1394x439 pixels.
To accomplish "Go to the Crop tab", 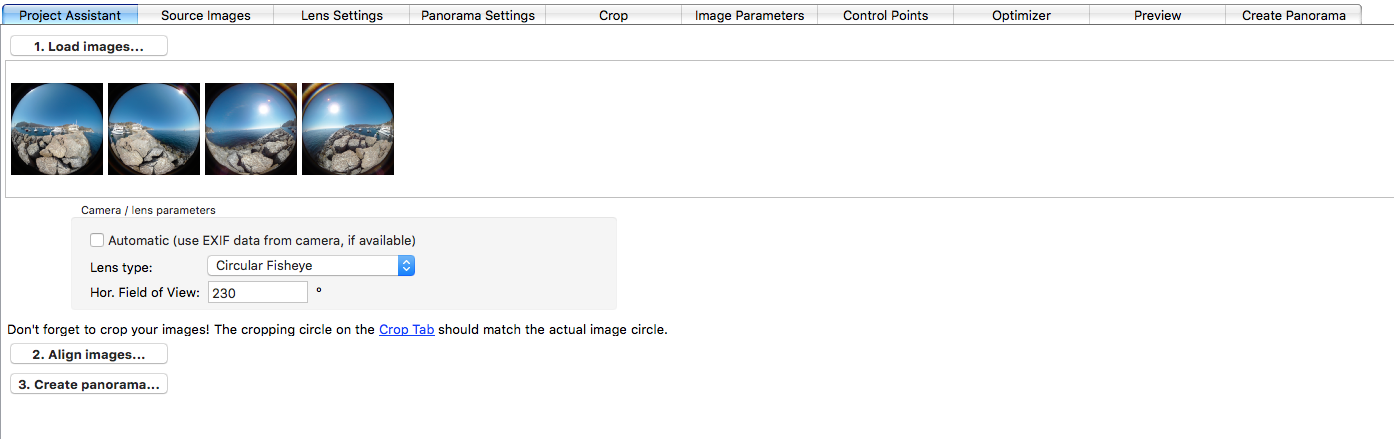I will 614,15.
